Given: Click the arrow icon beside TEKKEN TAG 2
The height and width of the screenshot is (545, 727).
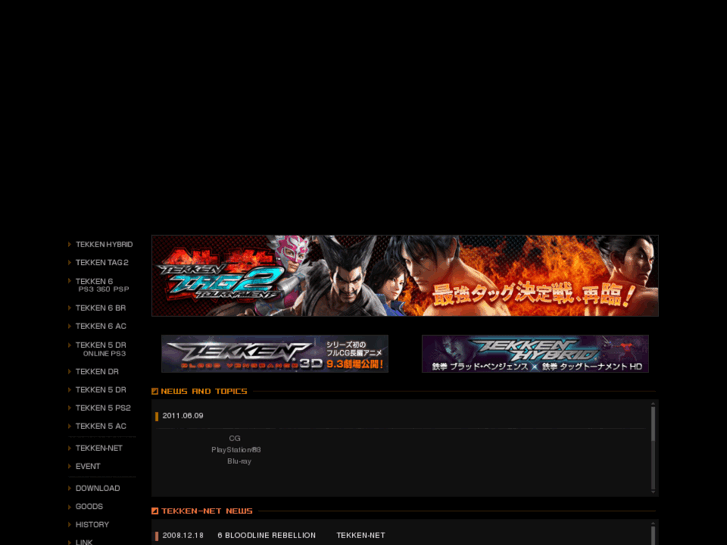Looking at the screenshot, I should 70,263.
